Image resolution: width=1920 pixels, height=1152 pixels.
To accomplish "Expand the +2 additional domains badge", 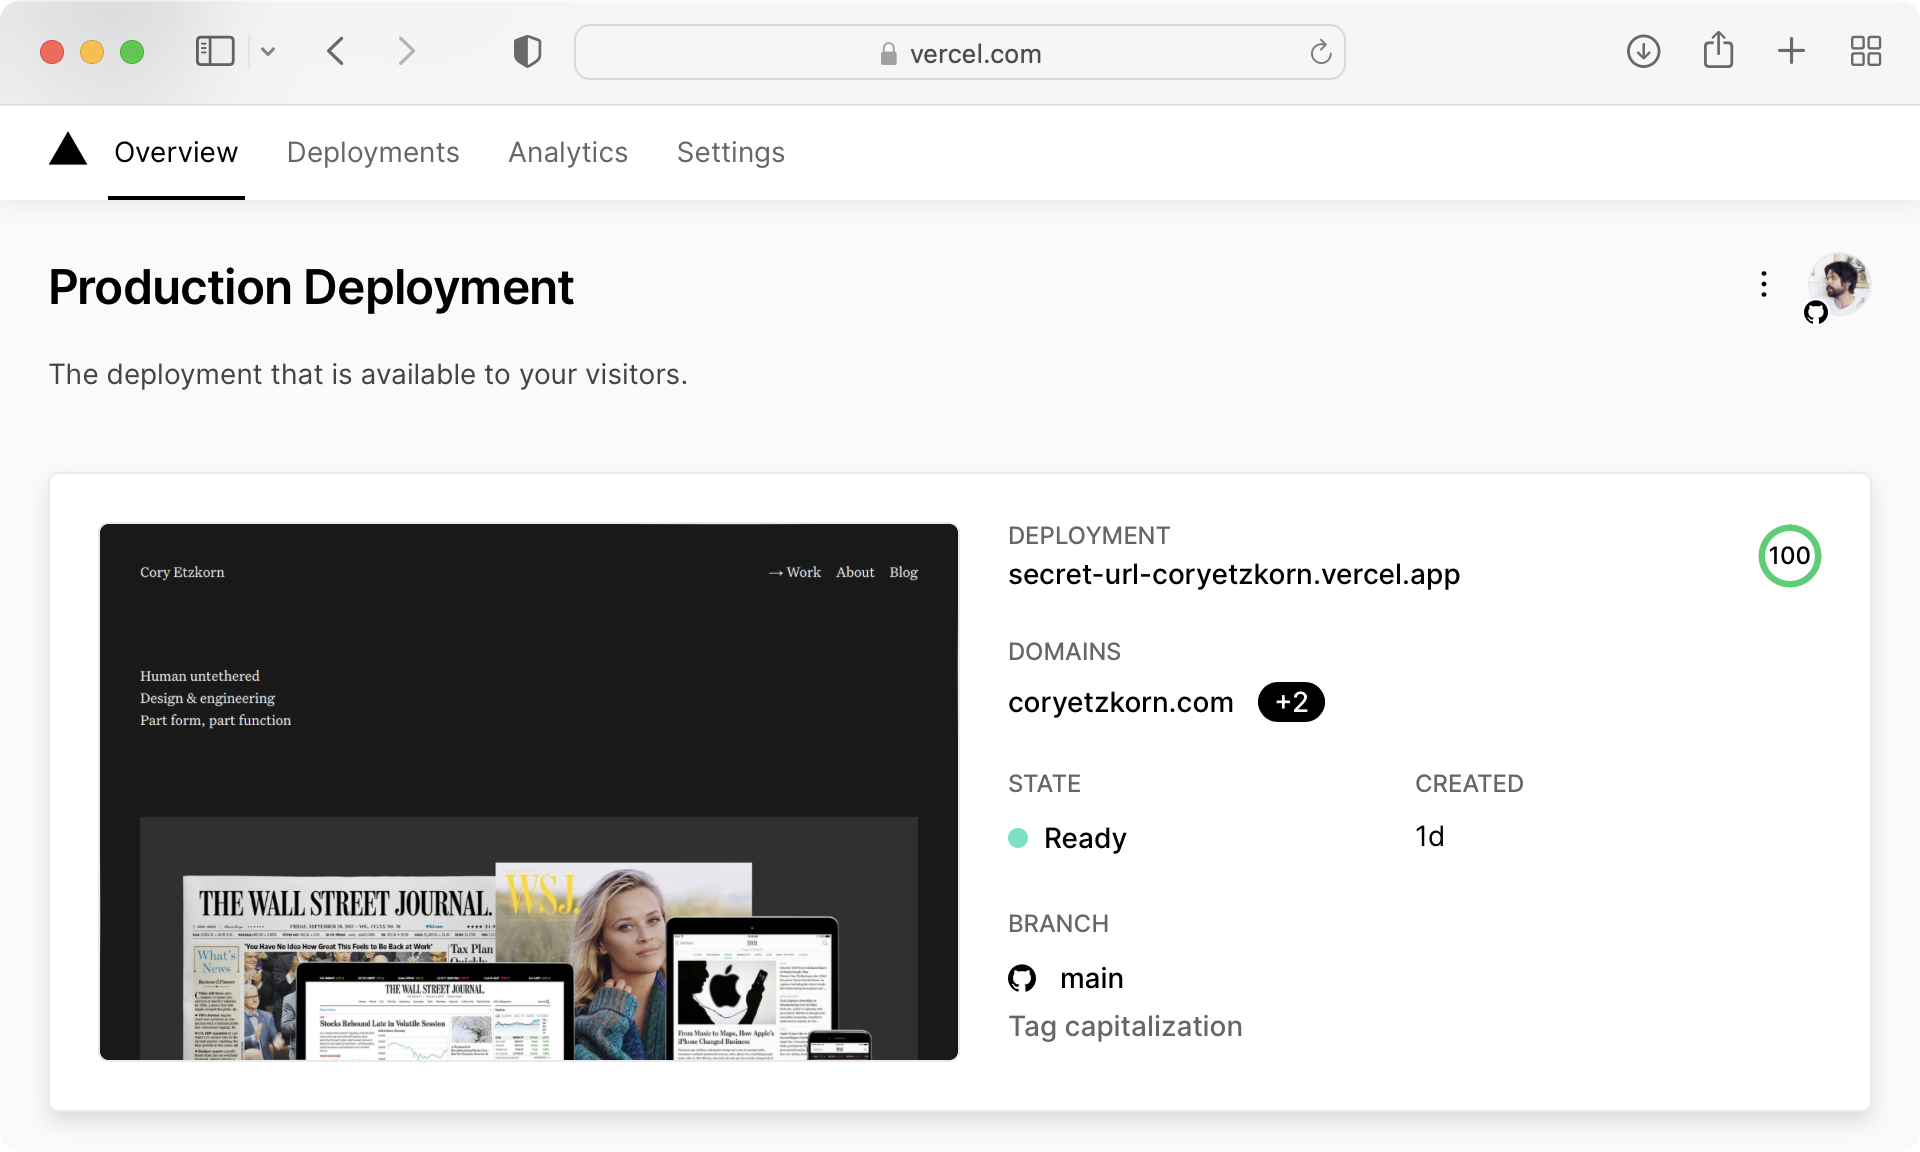I will point(1291,702).
